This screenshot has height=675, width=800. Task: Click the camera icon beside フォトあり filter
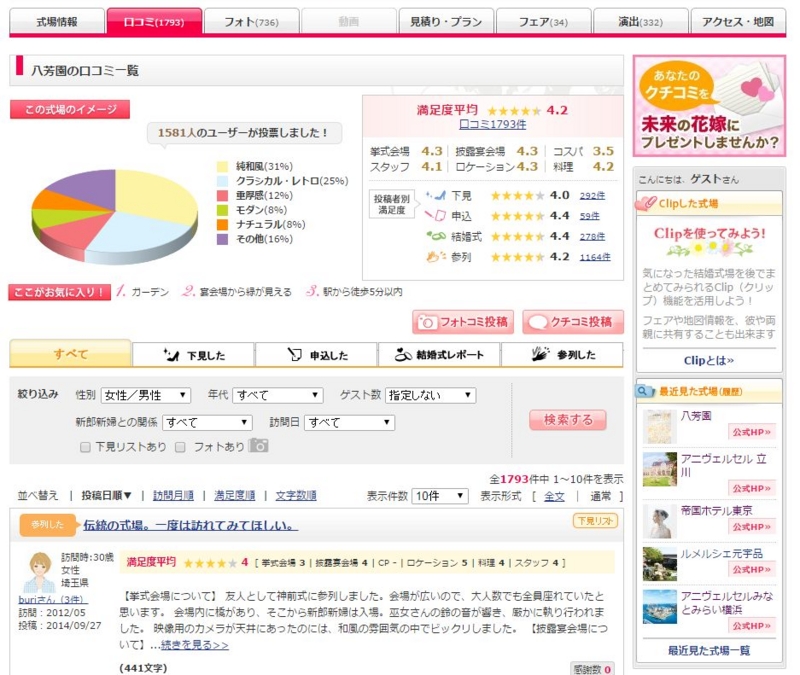tap(258, 444)
